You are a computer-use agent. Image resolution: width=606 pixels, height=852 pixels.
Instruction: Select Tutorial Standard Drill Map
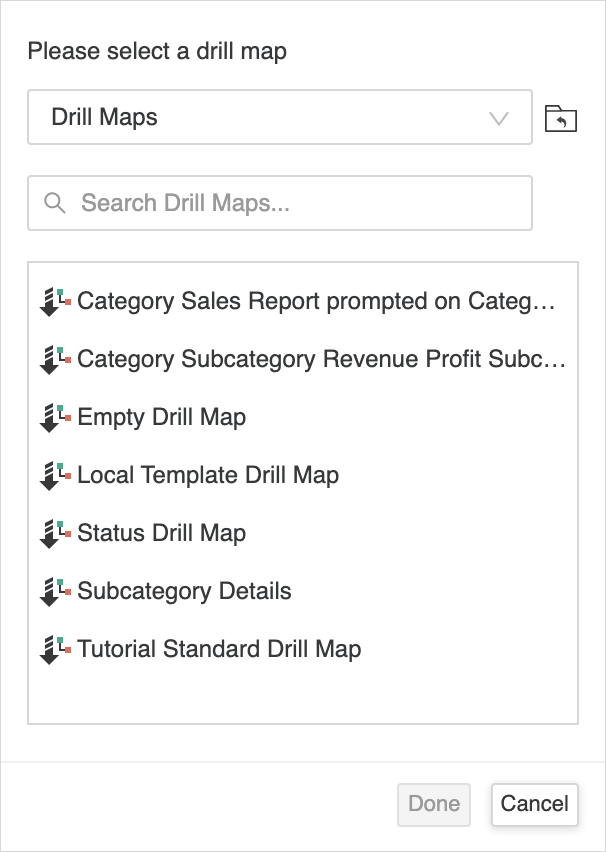point(219,650)
